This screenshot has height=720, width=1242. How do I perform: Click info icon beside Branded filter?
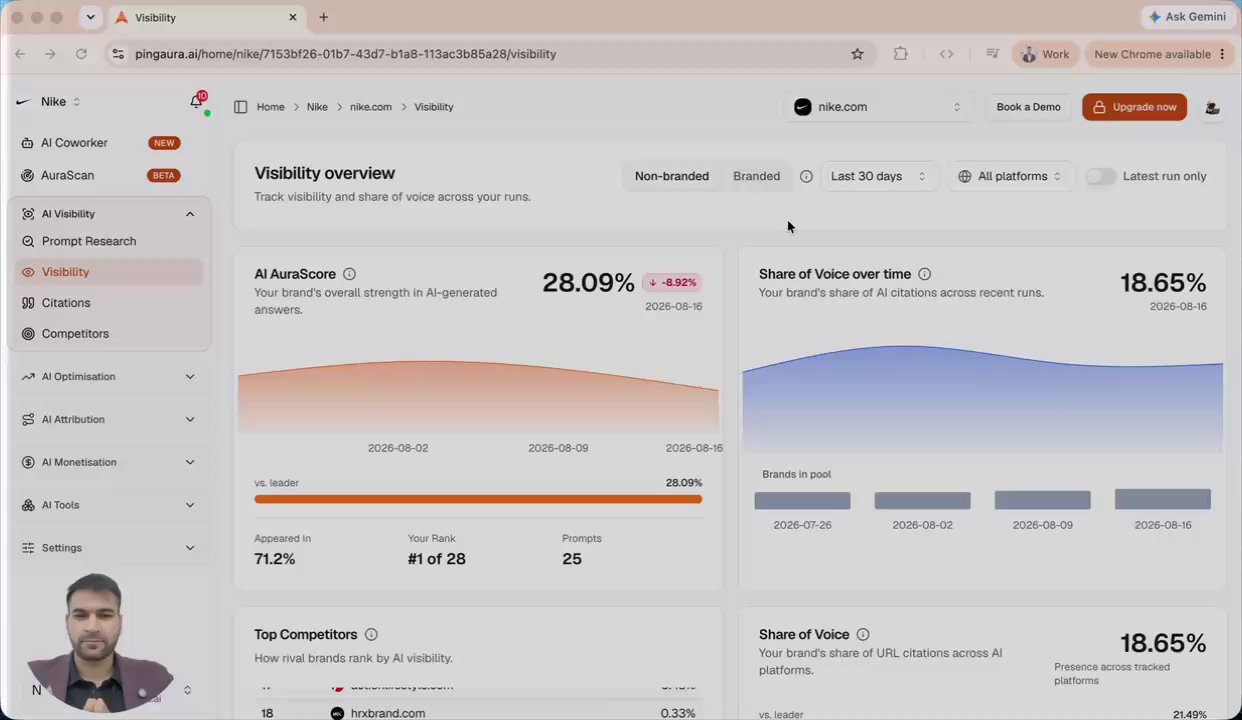pyautogui.click(x=806, y=176)
